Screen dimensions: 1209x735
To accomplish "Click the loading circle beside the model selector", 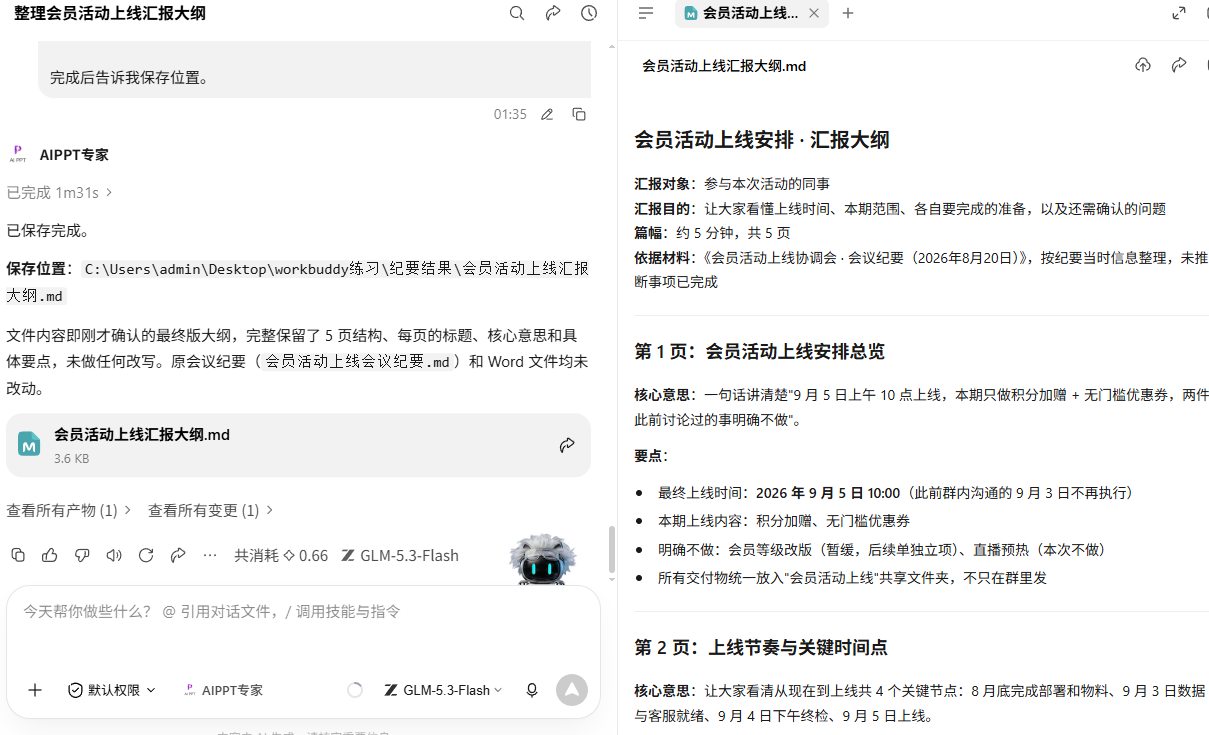I will point(354,690).
